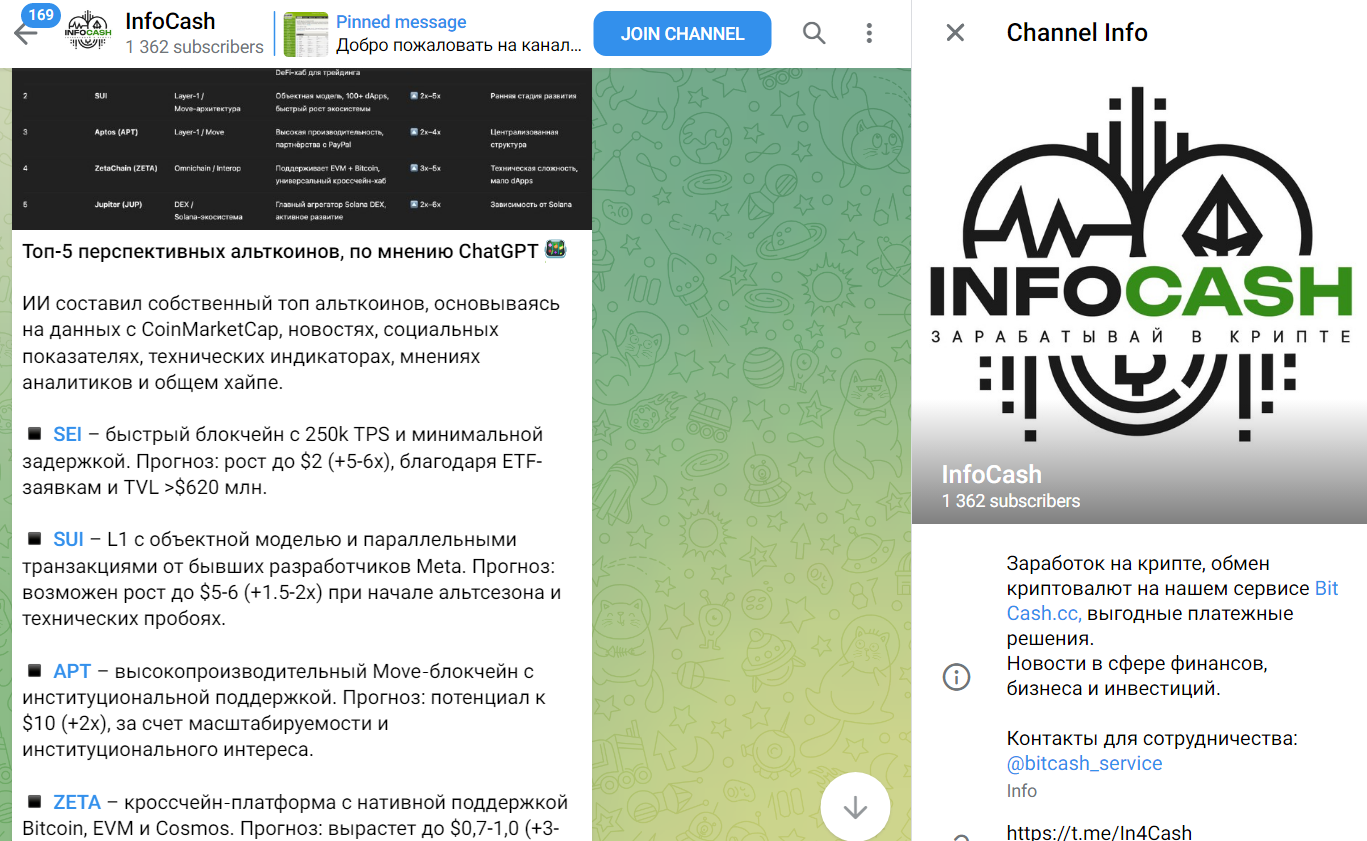Image resolution: width=1367 pixels, height=841 pixels.
Task: Click the JOIN CHANNEL button
Action: tap(682, 33)
